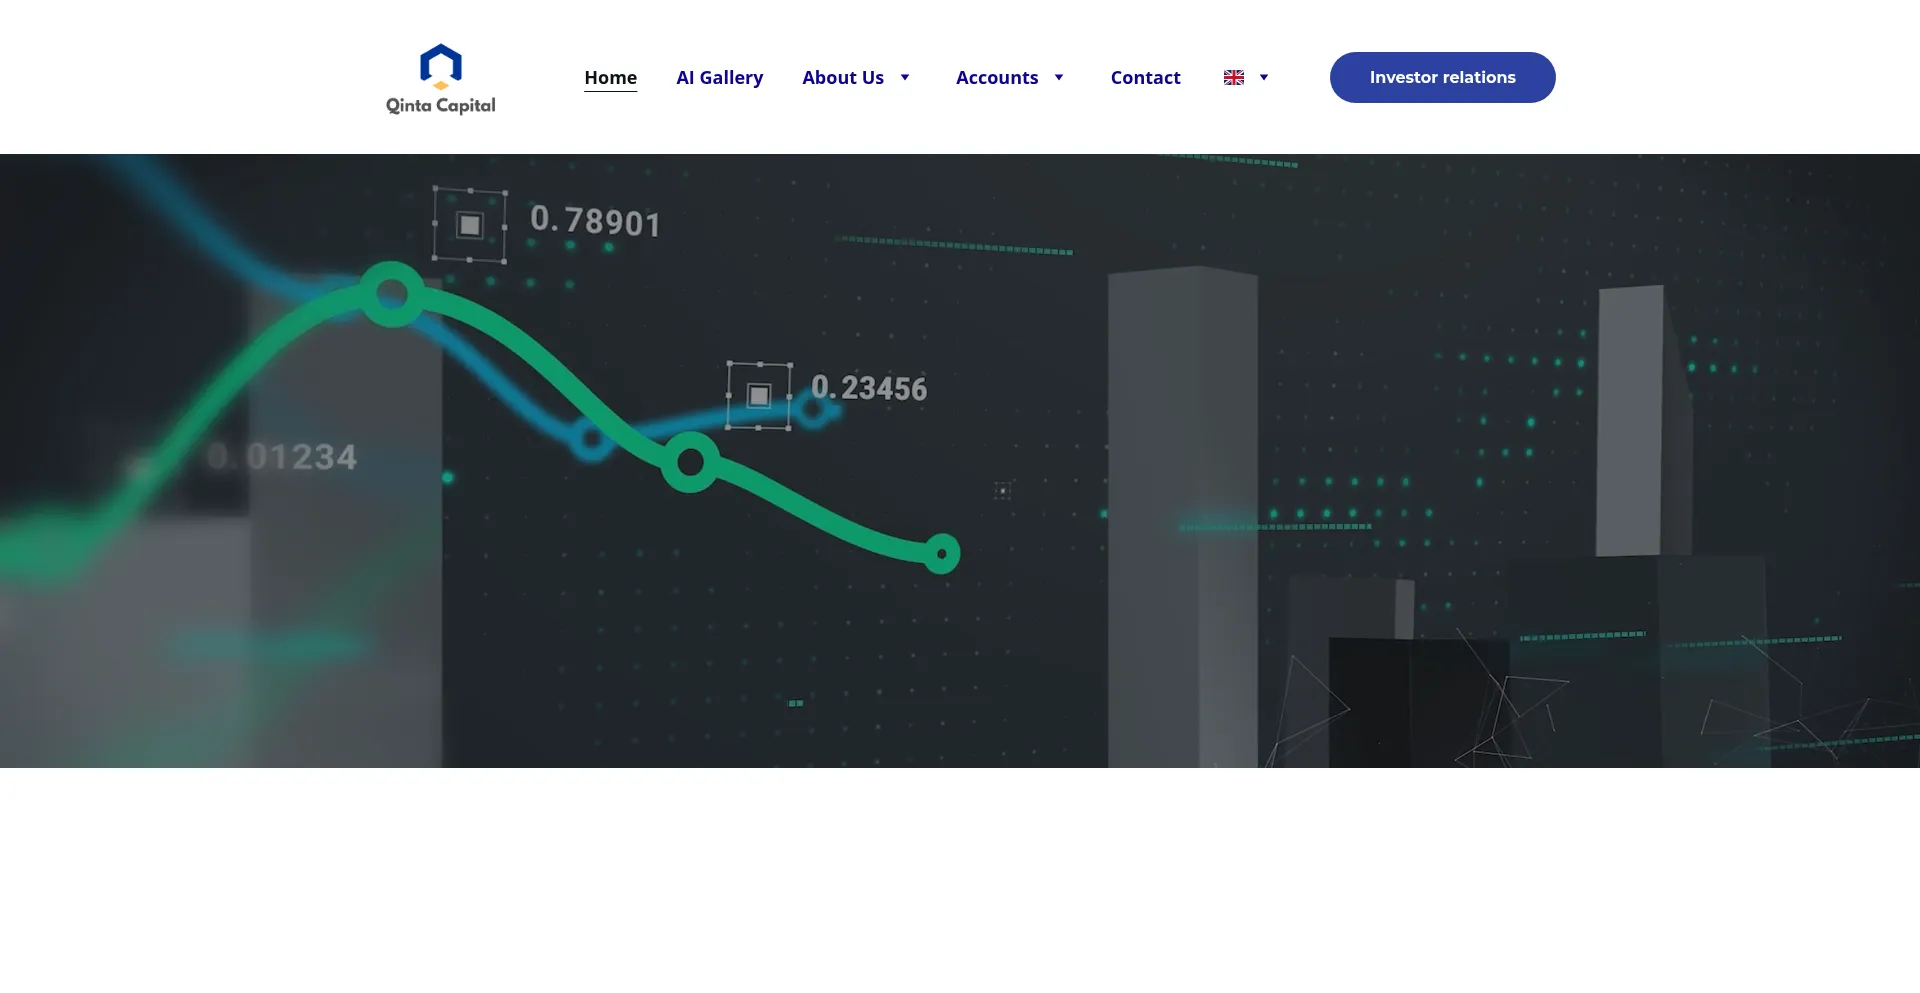Expand the Accounts dropdown arrow
The image size is (1920, 993).
(x=1059, y=78)
